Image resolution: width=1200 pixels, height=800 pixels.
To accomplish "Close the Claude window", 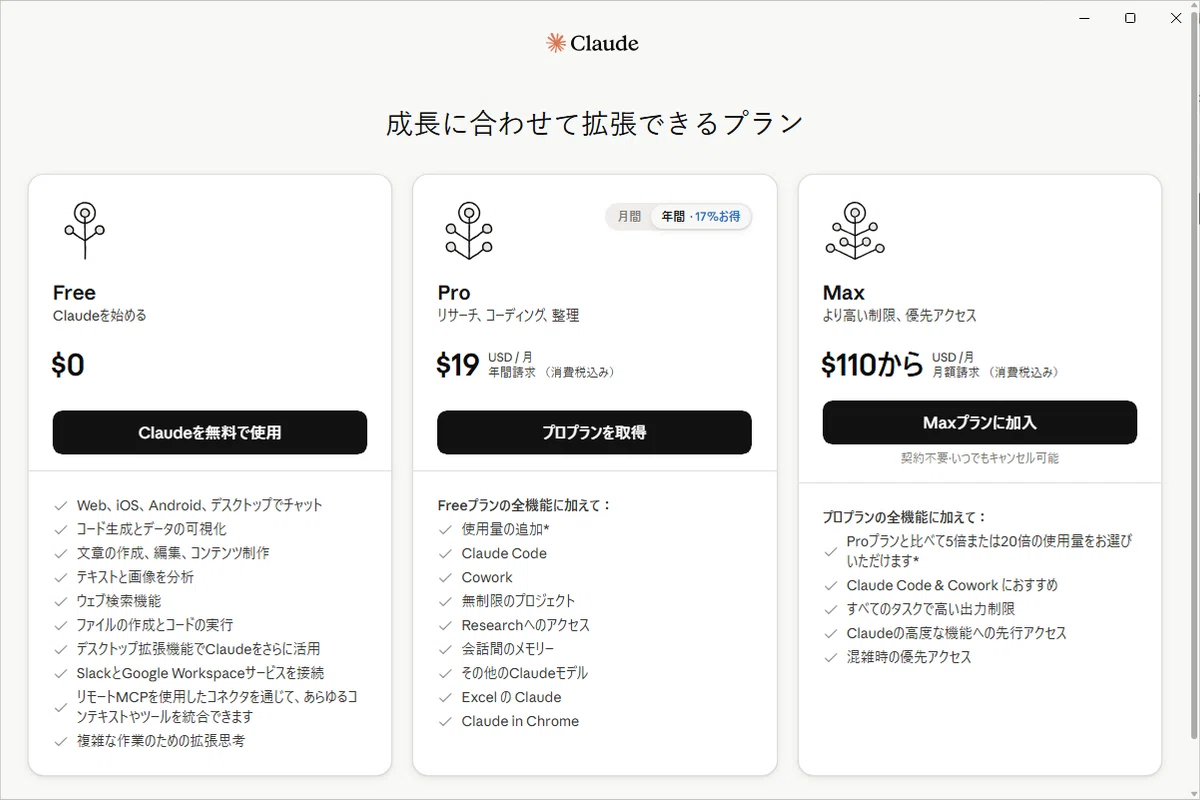I will click(x=1176, y=18).
